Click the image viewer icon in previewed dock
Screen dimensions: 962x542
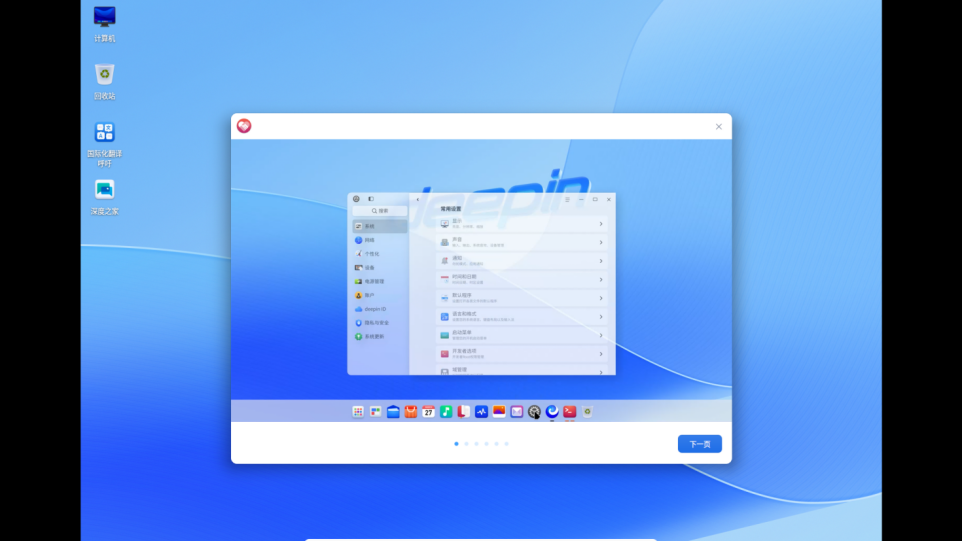click(x=499, y=412)
